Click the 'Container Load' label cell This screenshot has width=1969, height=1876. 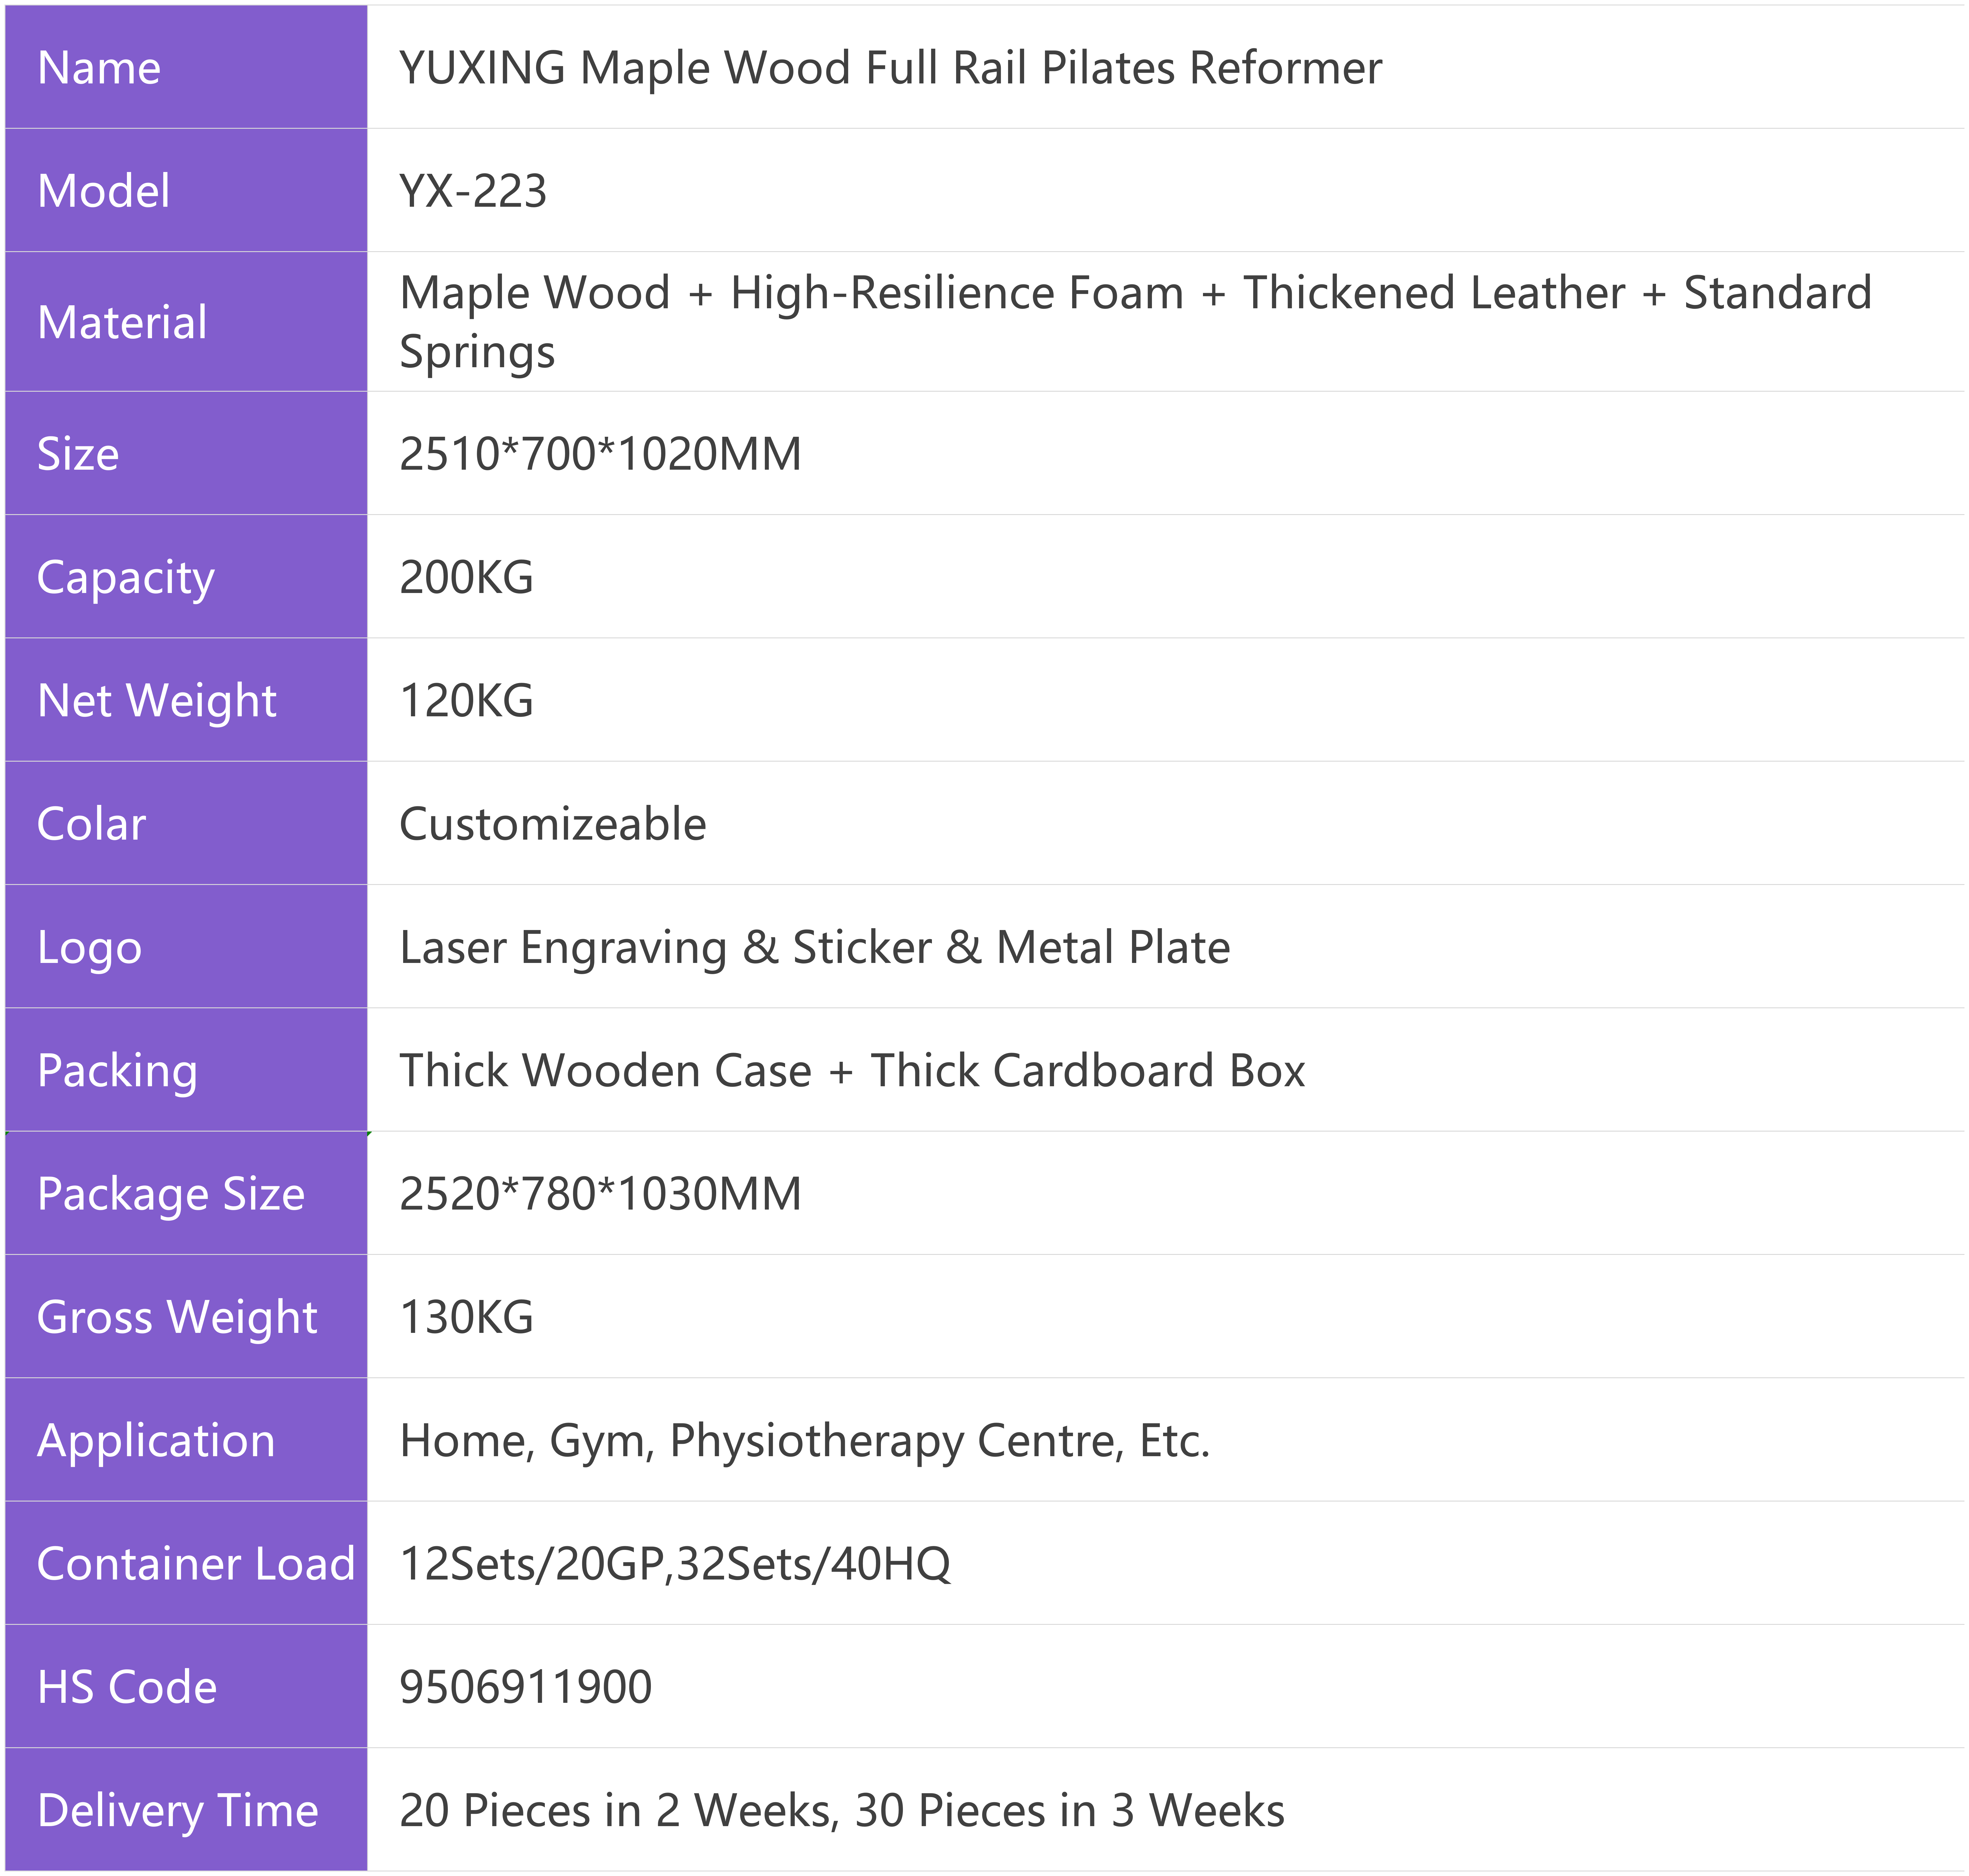(186, 1563)
